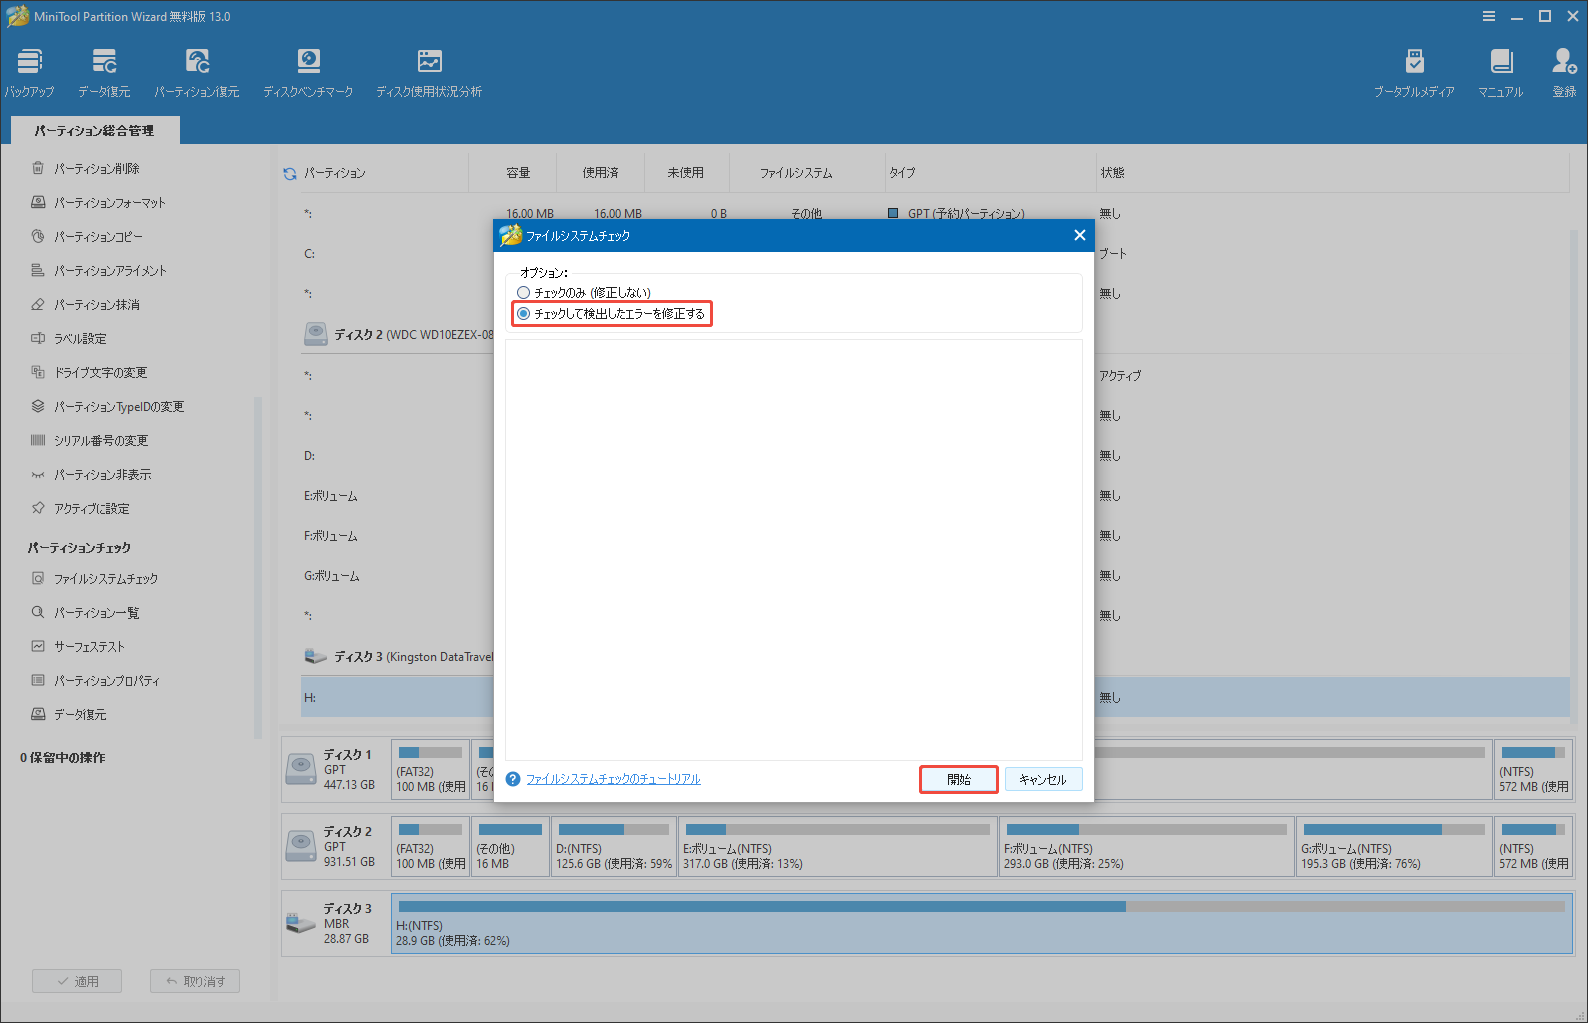Switch to パーティション総合管理 tab
Image resolution: width=1588 pixels, height=1023 pixels.
[94, 131]
